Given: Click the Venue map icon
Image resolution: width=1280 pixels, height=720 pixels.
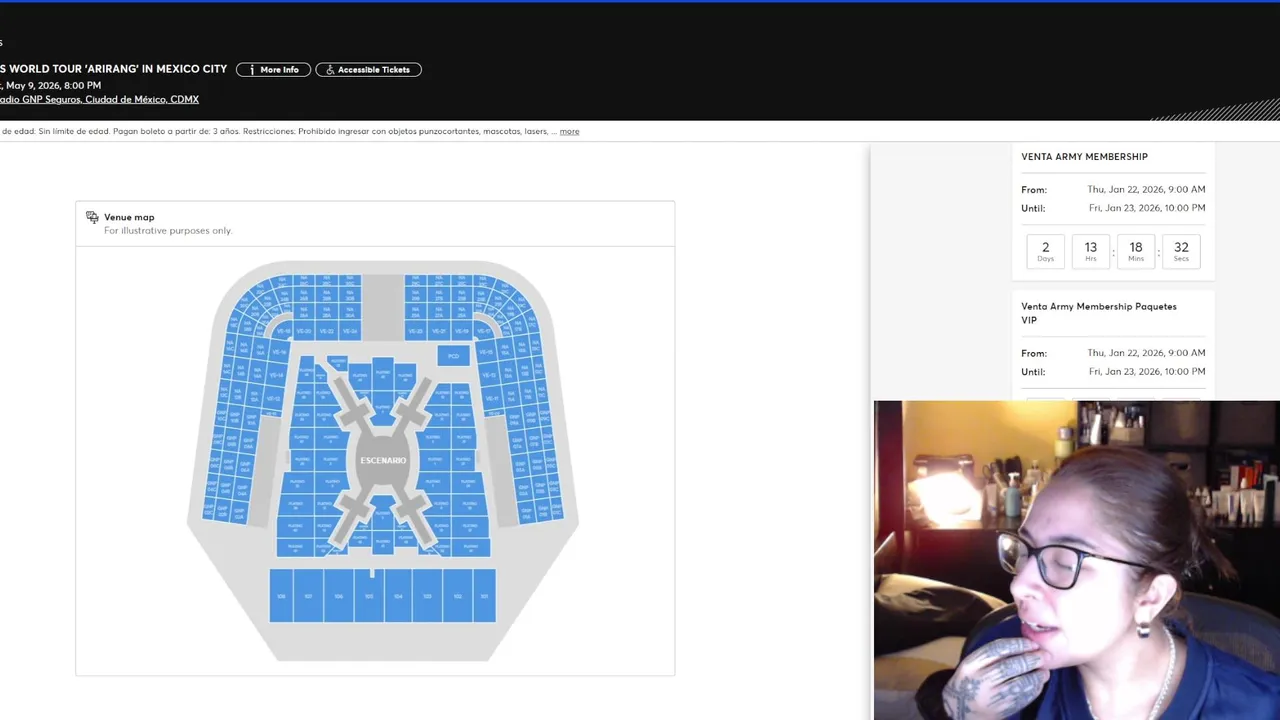Looking at the screenshot, I should (x=92, y=217).
